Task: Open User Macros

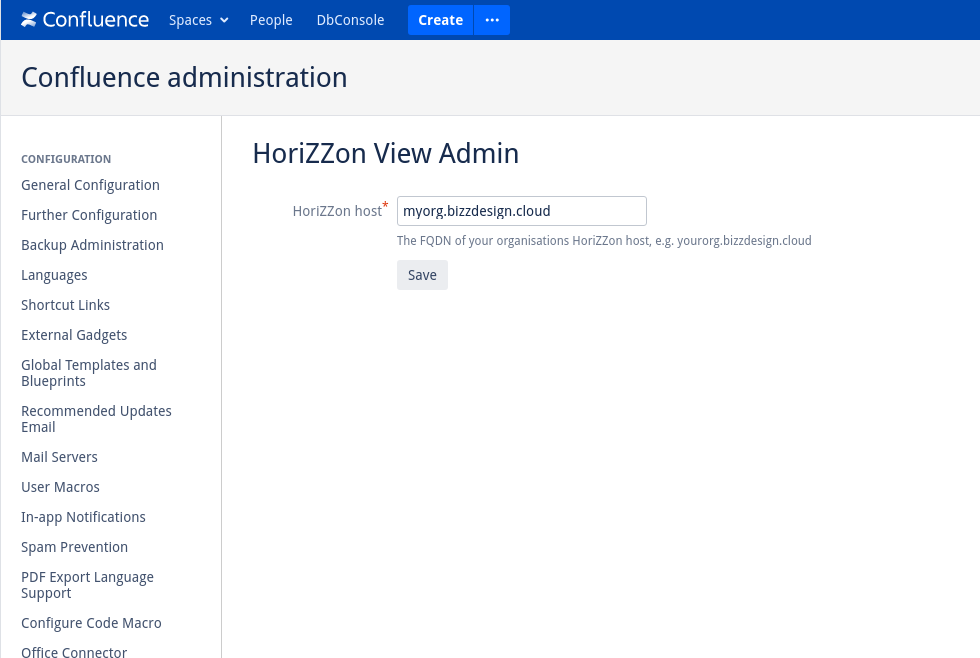Action: point(61,487)
